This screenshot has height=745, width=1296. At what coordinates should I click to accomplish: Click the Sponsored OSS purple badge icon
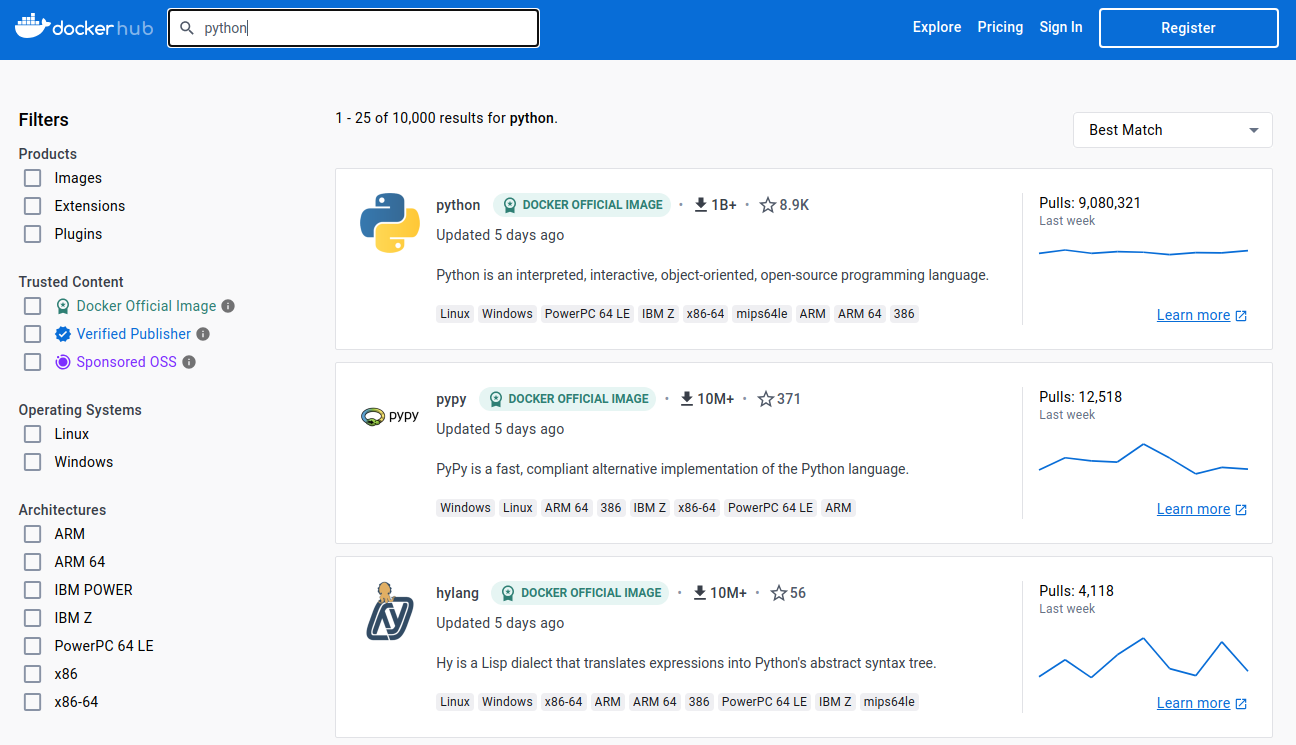pos(63,362)
